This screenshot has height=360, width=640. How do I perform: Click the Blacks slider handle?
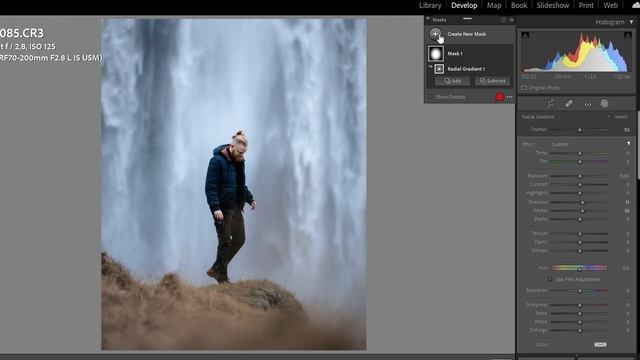(x=580, y=219)
